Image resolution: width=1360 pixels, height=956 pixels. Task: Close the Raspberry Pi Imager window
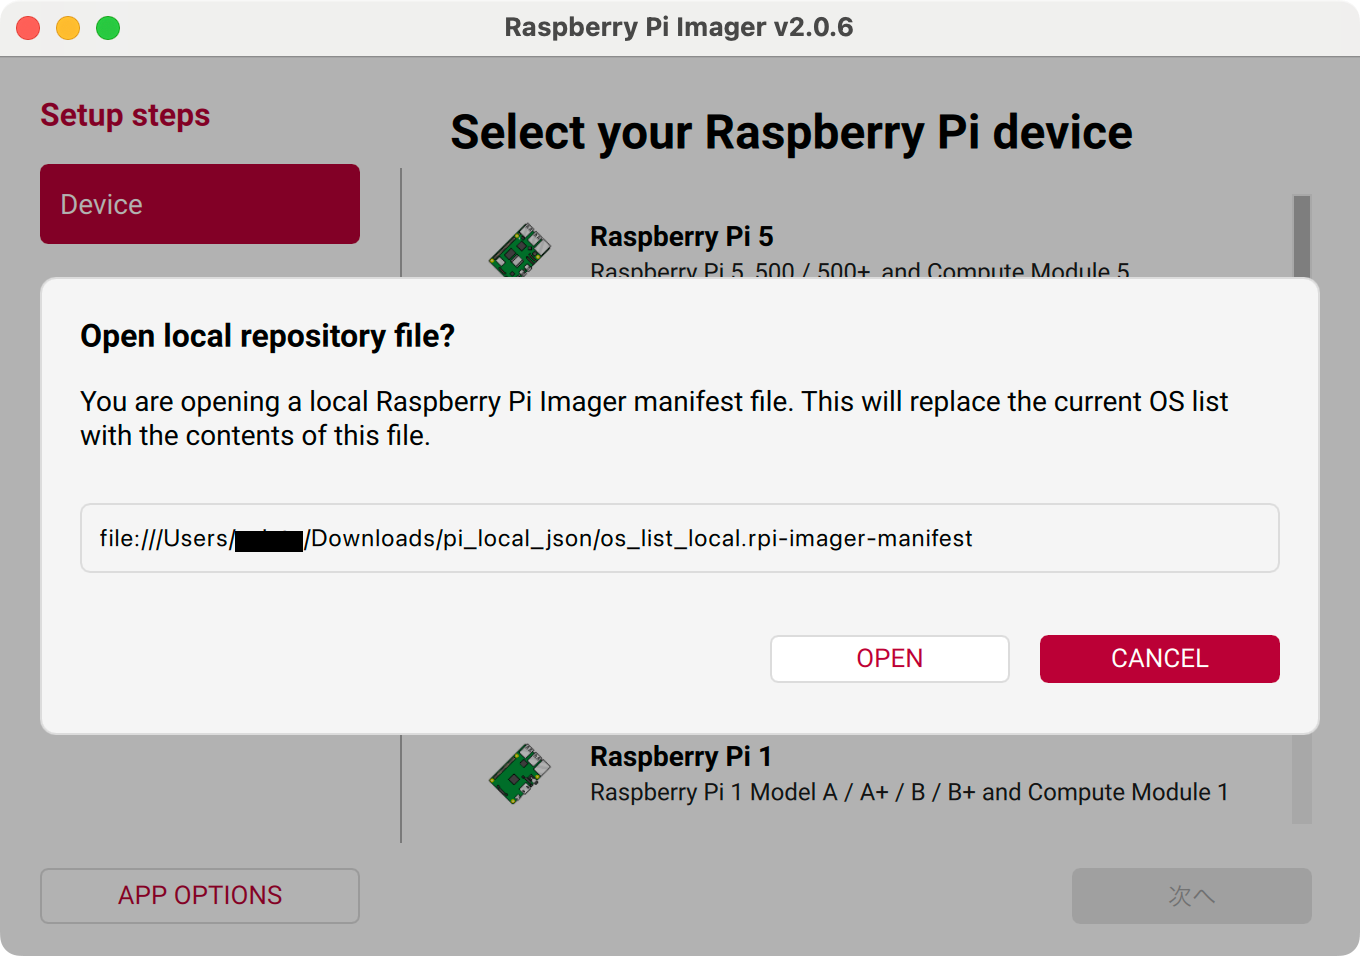pos(28,28)
